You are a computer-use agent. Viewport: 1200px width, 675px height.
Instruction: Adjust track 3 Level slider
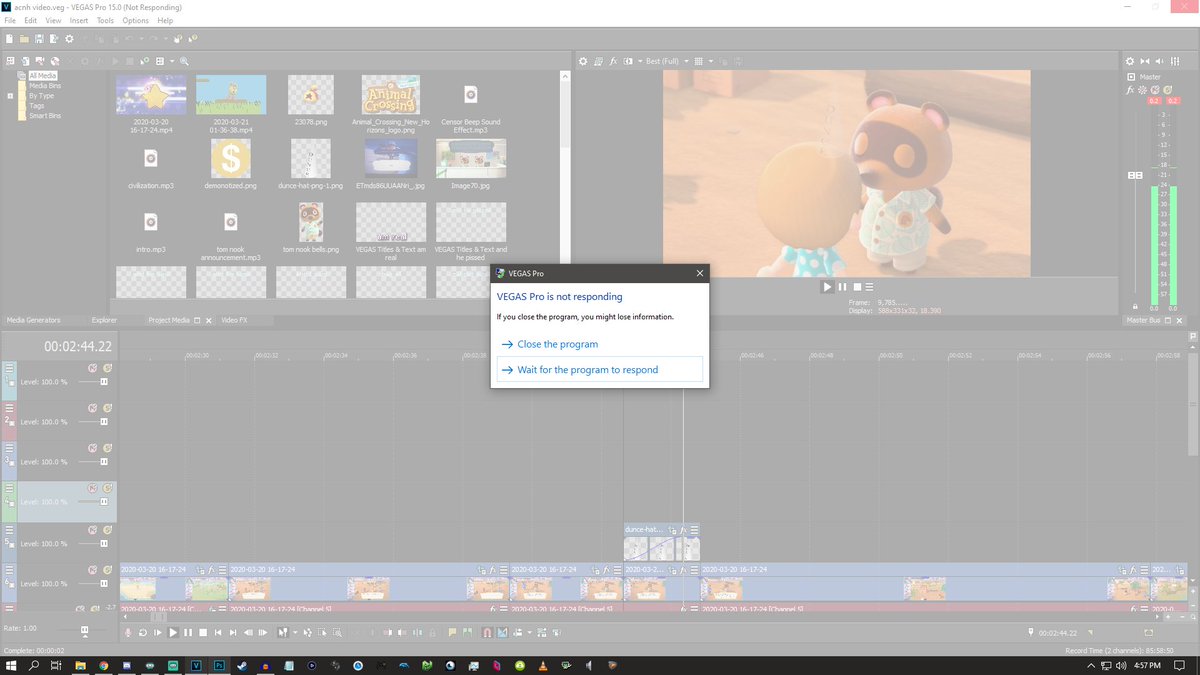pyautogui.click(x=104, y=462)
